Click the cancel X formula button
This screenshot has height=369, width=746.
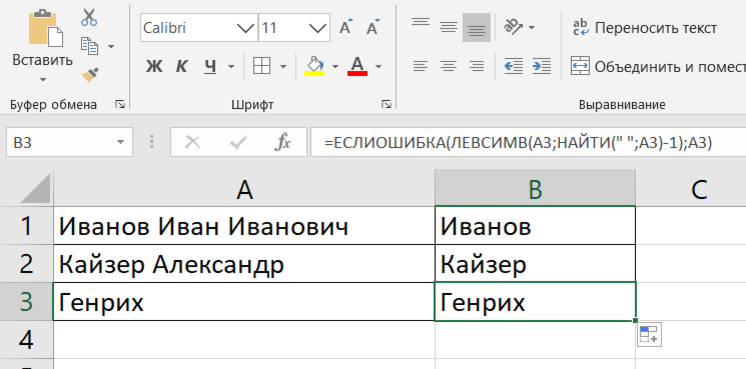(x=193, y=142)
